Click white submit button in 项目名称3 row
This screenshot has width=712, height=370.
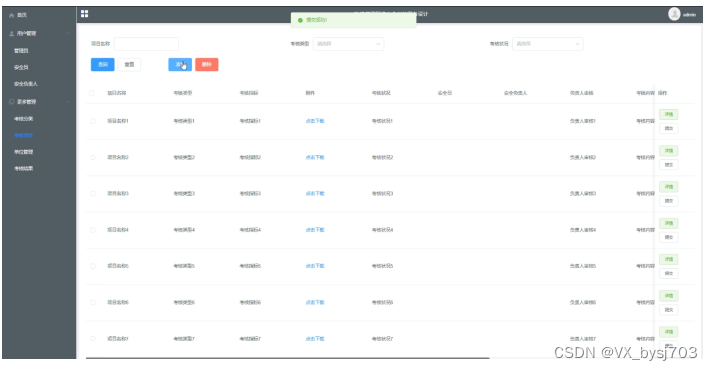point(669,201)
